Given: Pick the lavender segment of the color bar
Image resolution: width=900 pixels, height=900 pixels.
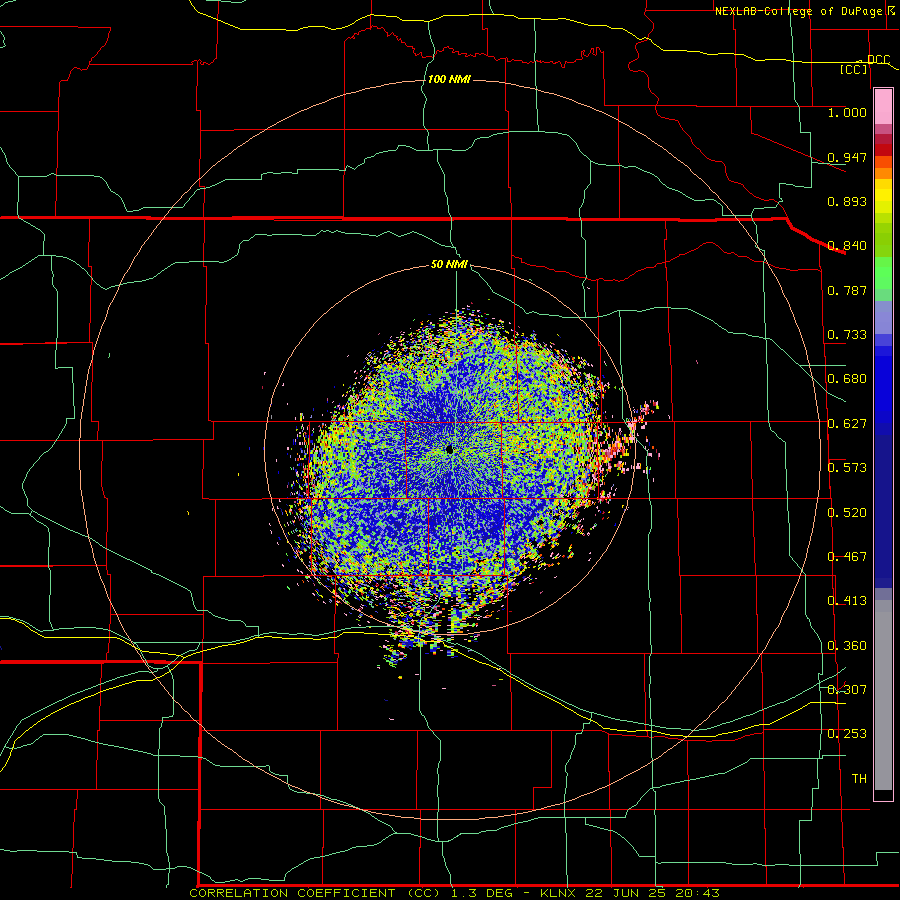Looking at the screenshot, I should [x=883, y=317].
